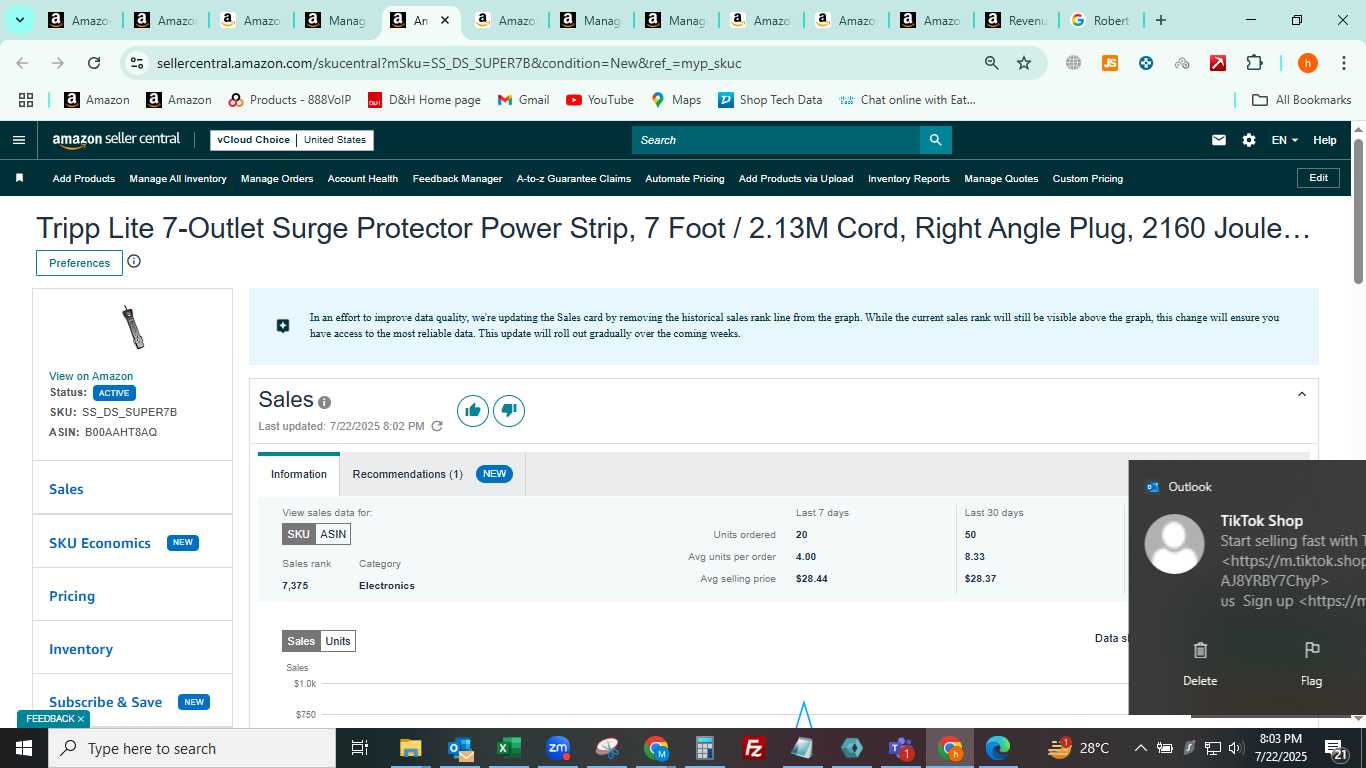Click the surge protector product thumbnail

[x=133, y=328]
